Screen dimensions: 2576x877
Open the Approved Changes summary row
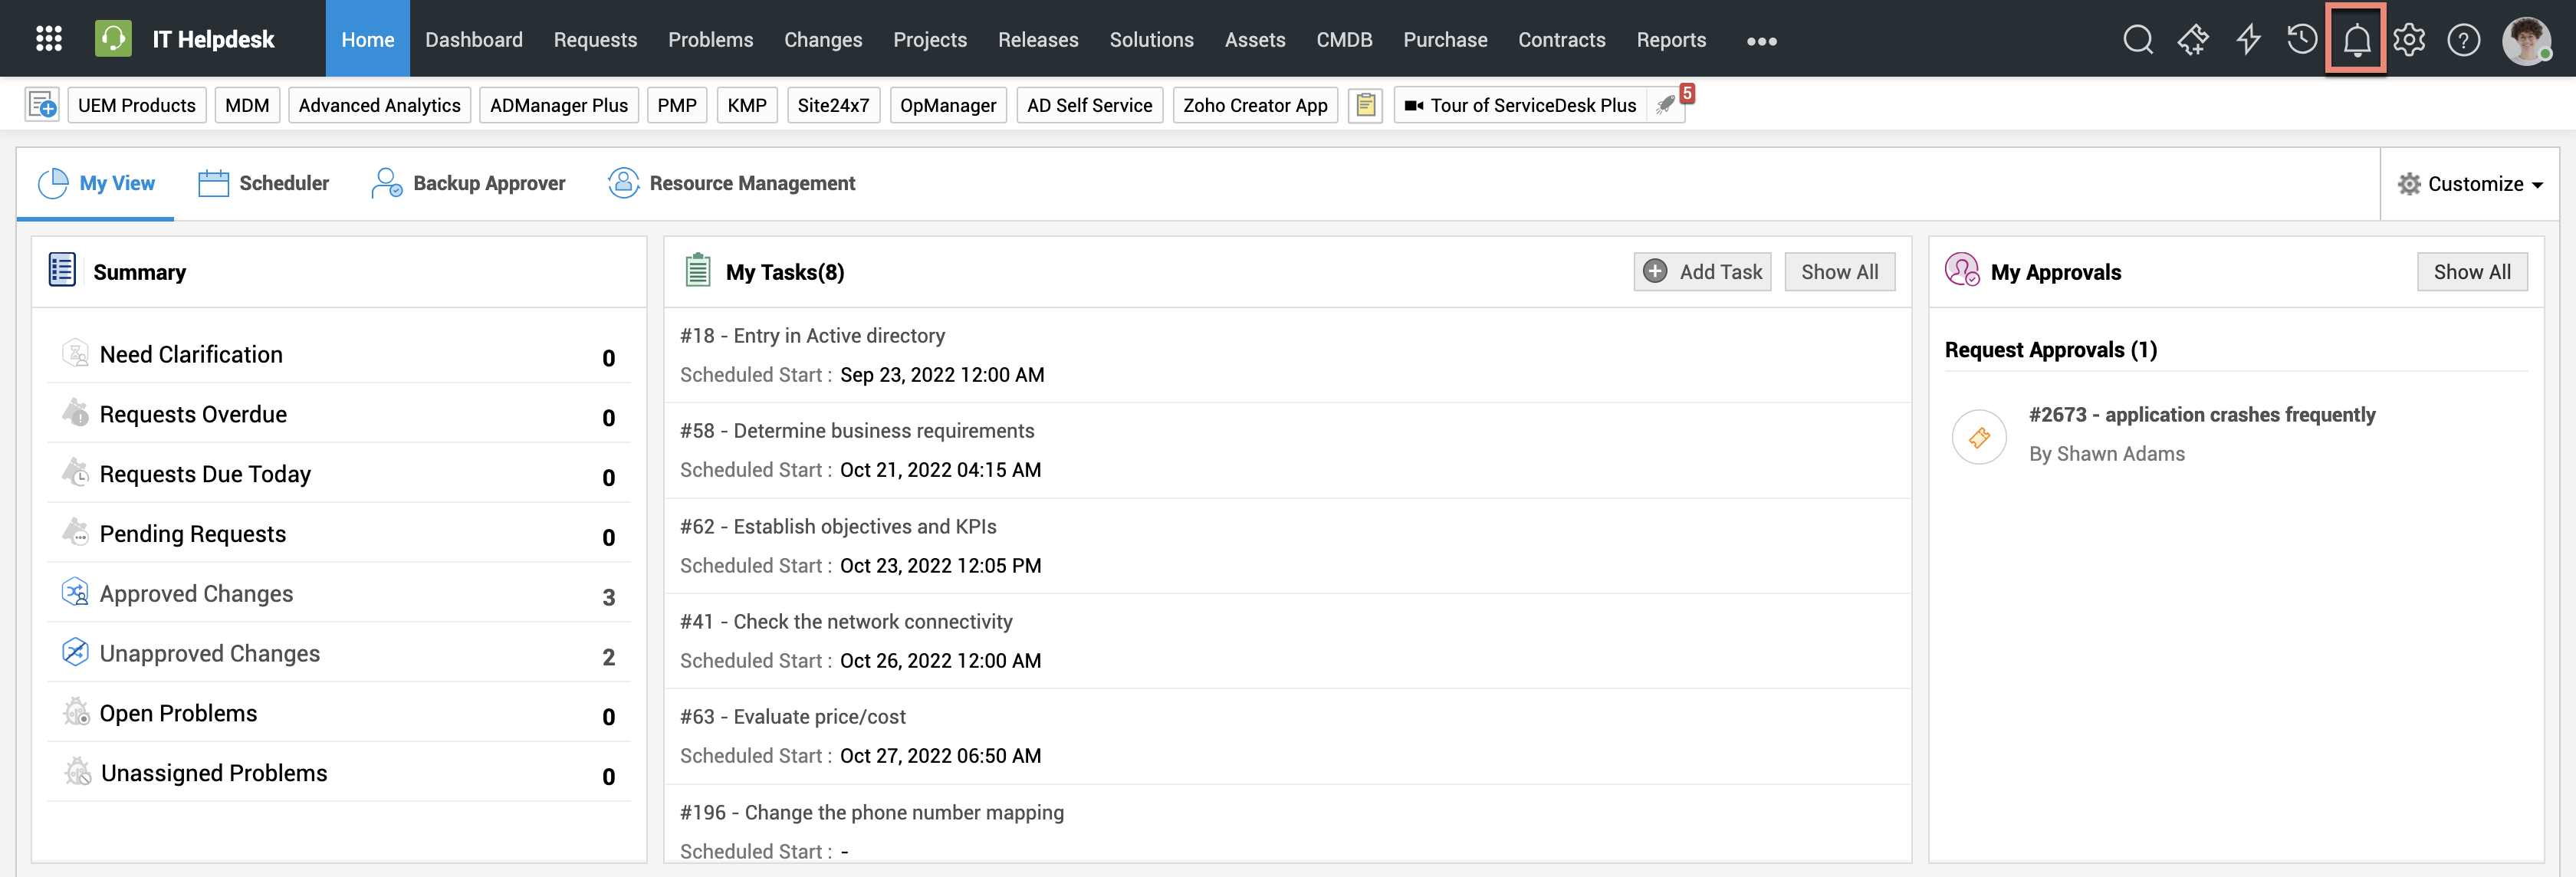coord(196,594)
